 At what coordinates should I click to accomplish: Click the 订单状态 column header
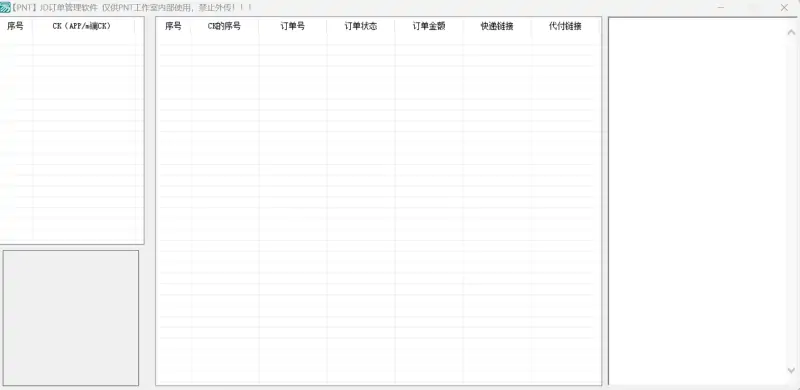[x=361, y=26]
